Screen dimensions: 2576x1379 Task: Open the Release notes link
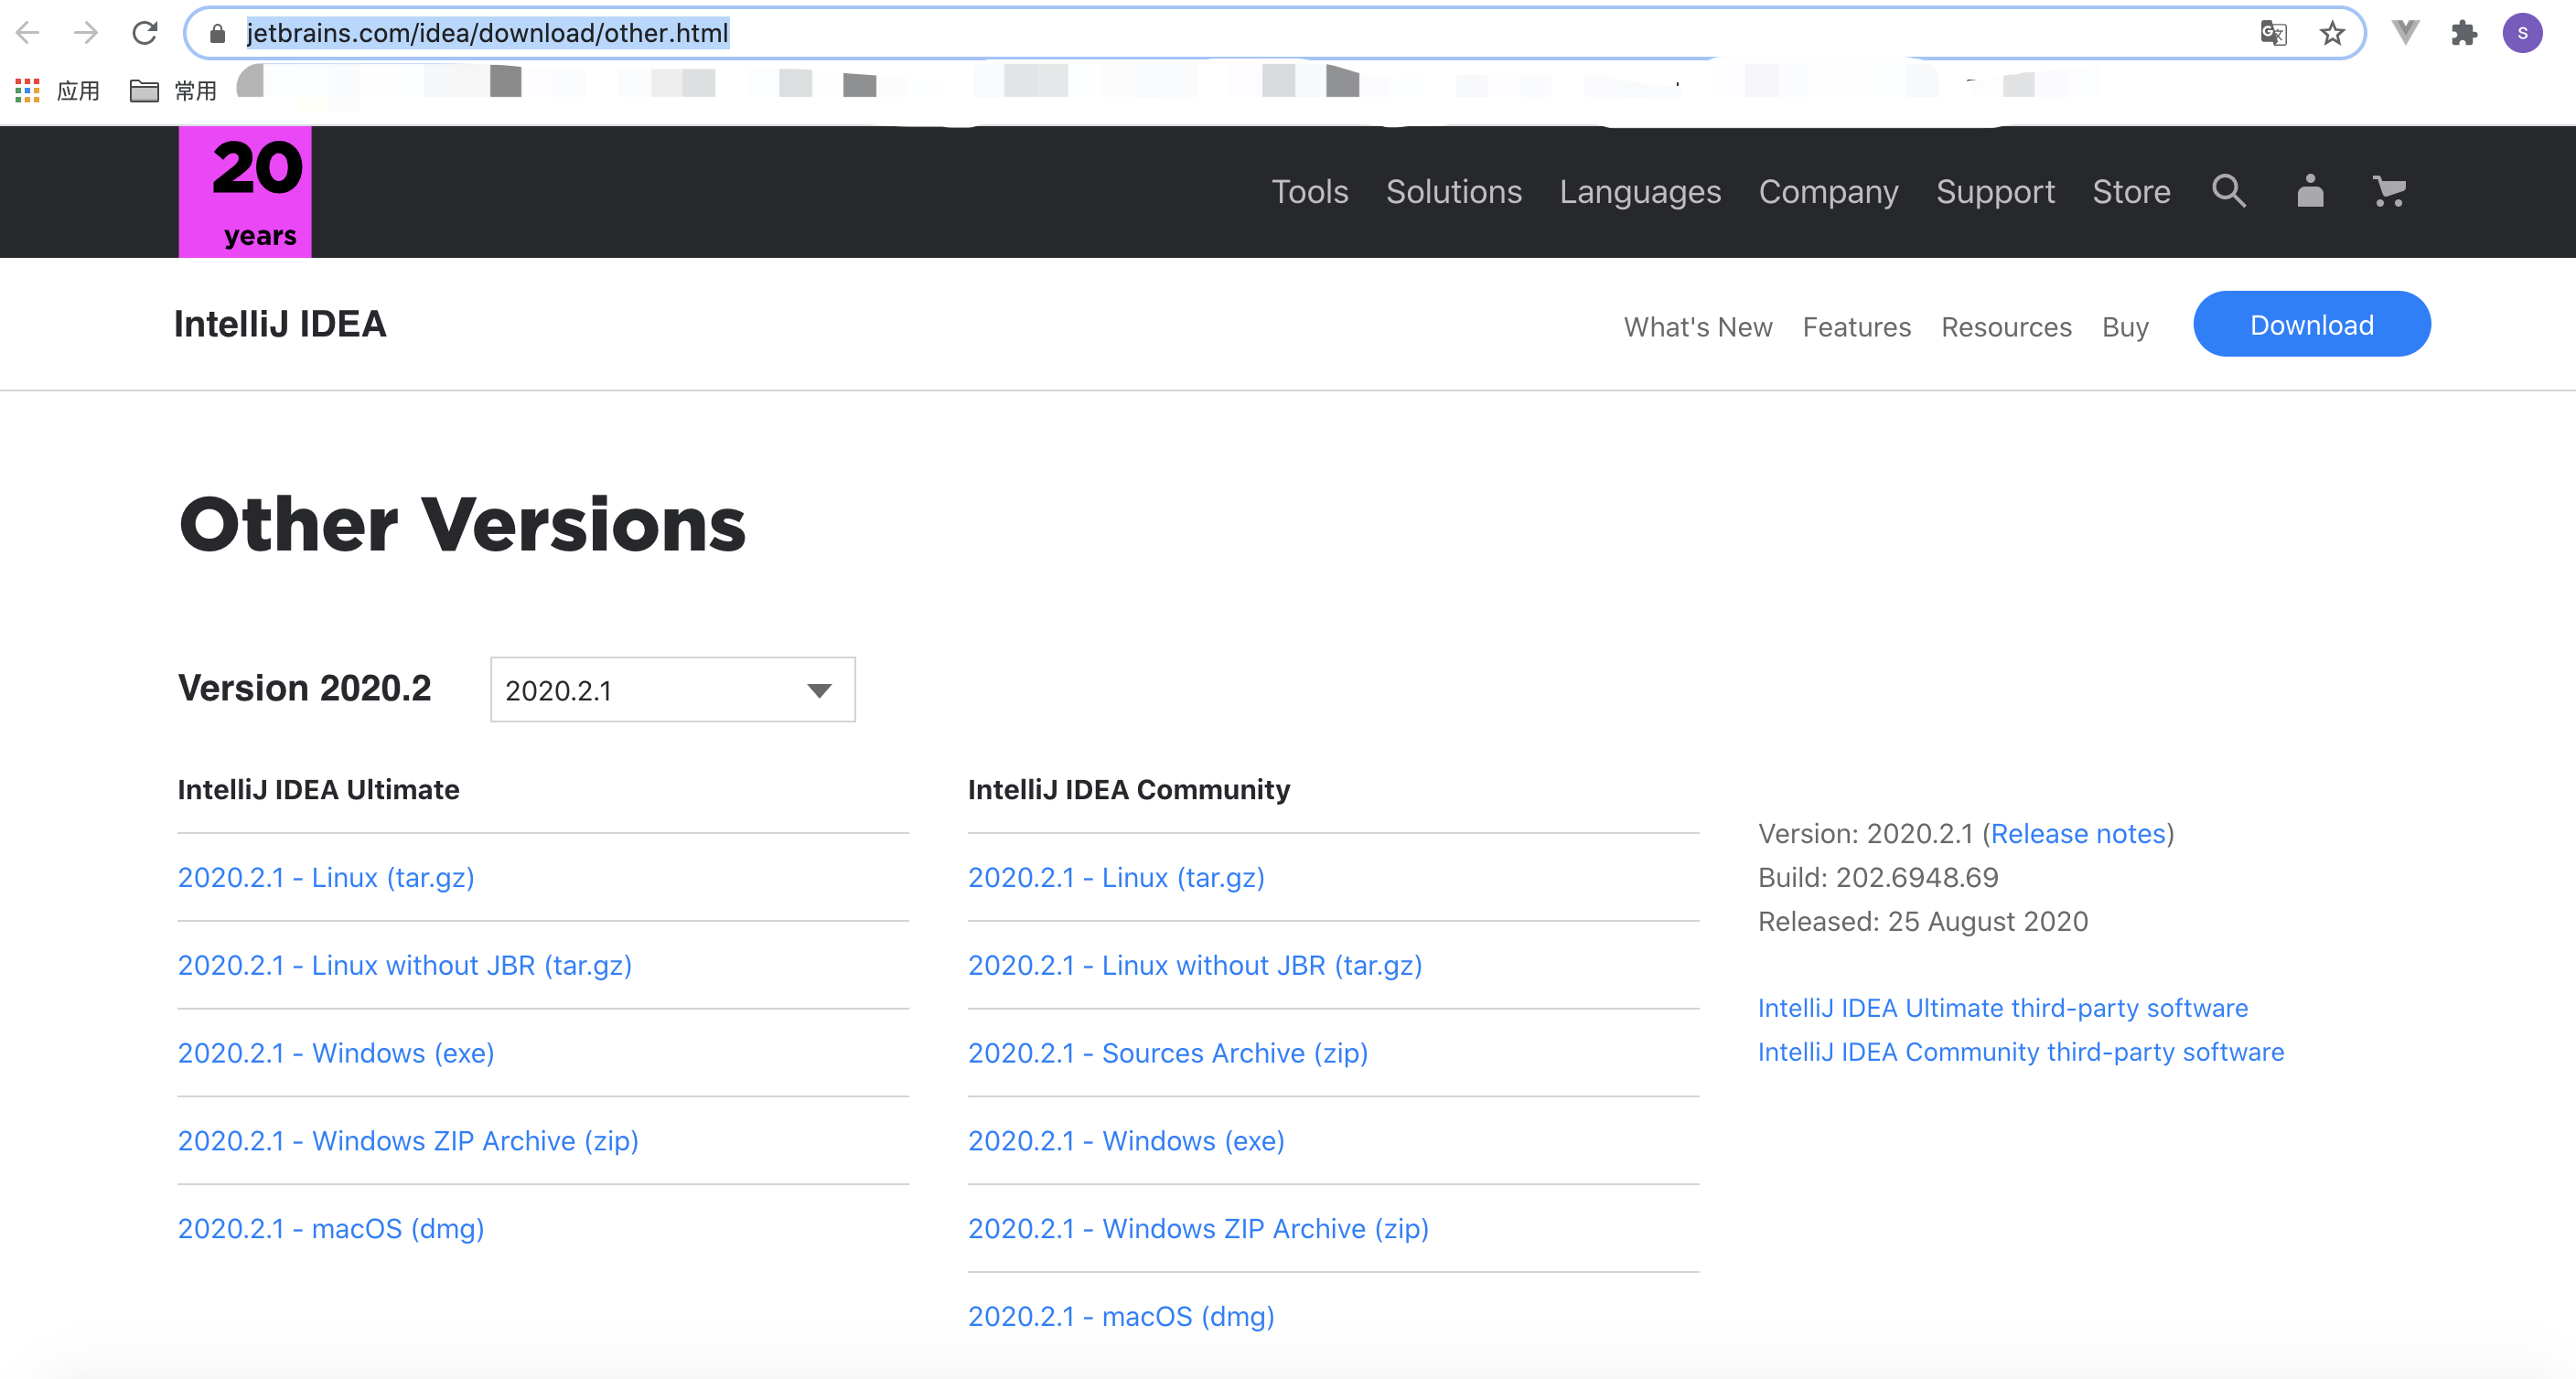[2078, 833]
